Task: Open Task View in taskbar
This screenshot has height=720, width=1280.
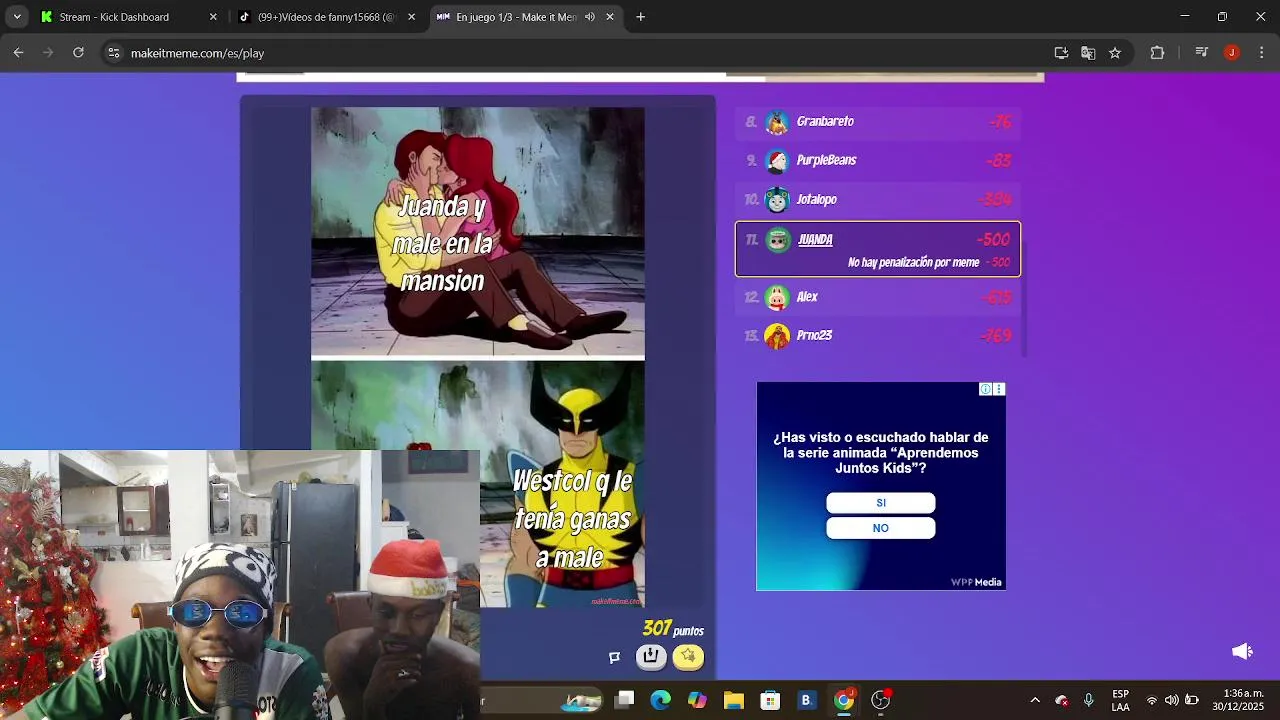Action: [625, 700]
